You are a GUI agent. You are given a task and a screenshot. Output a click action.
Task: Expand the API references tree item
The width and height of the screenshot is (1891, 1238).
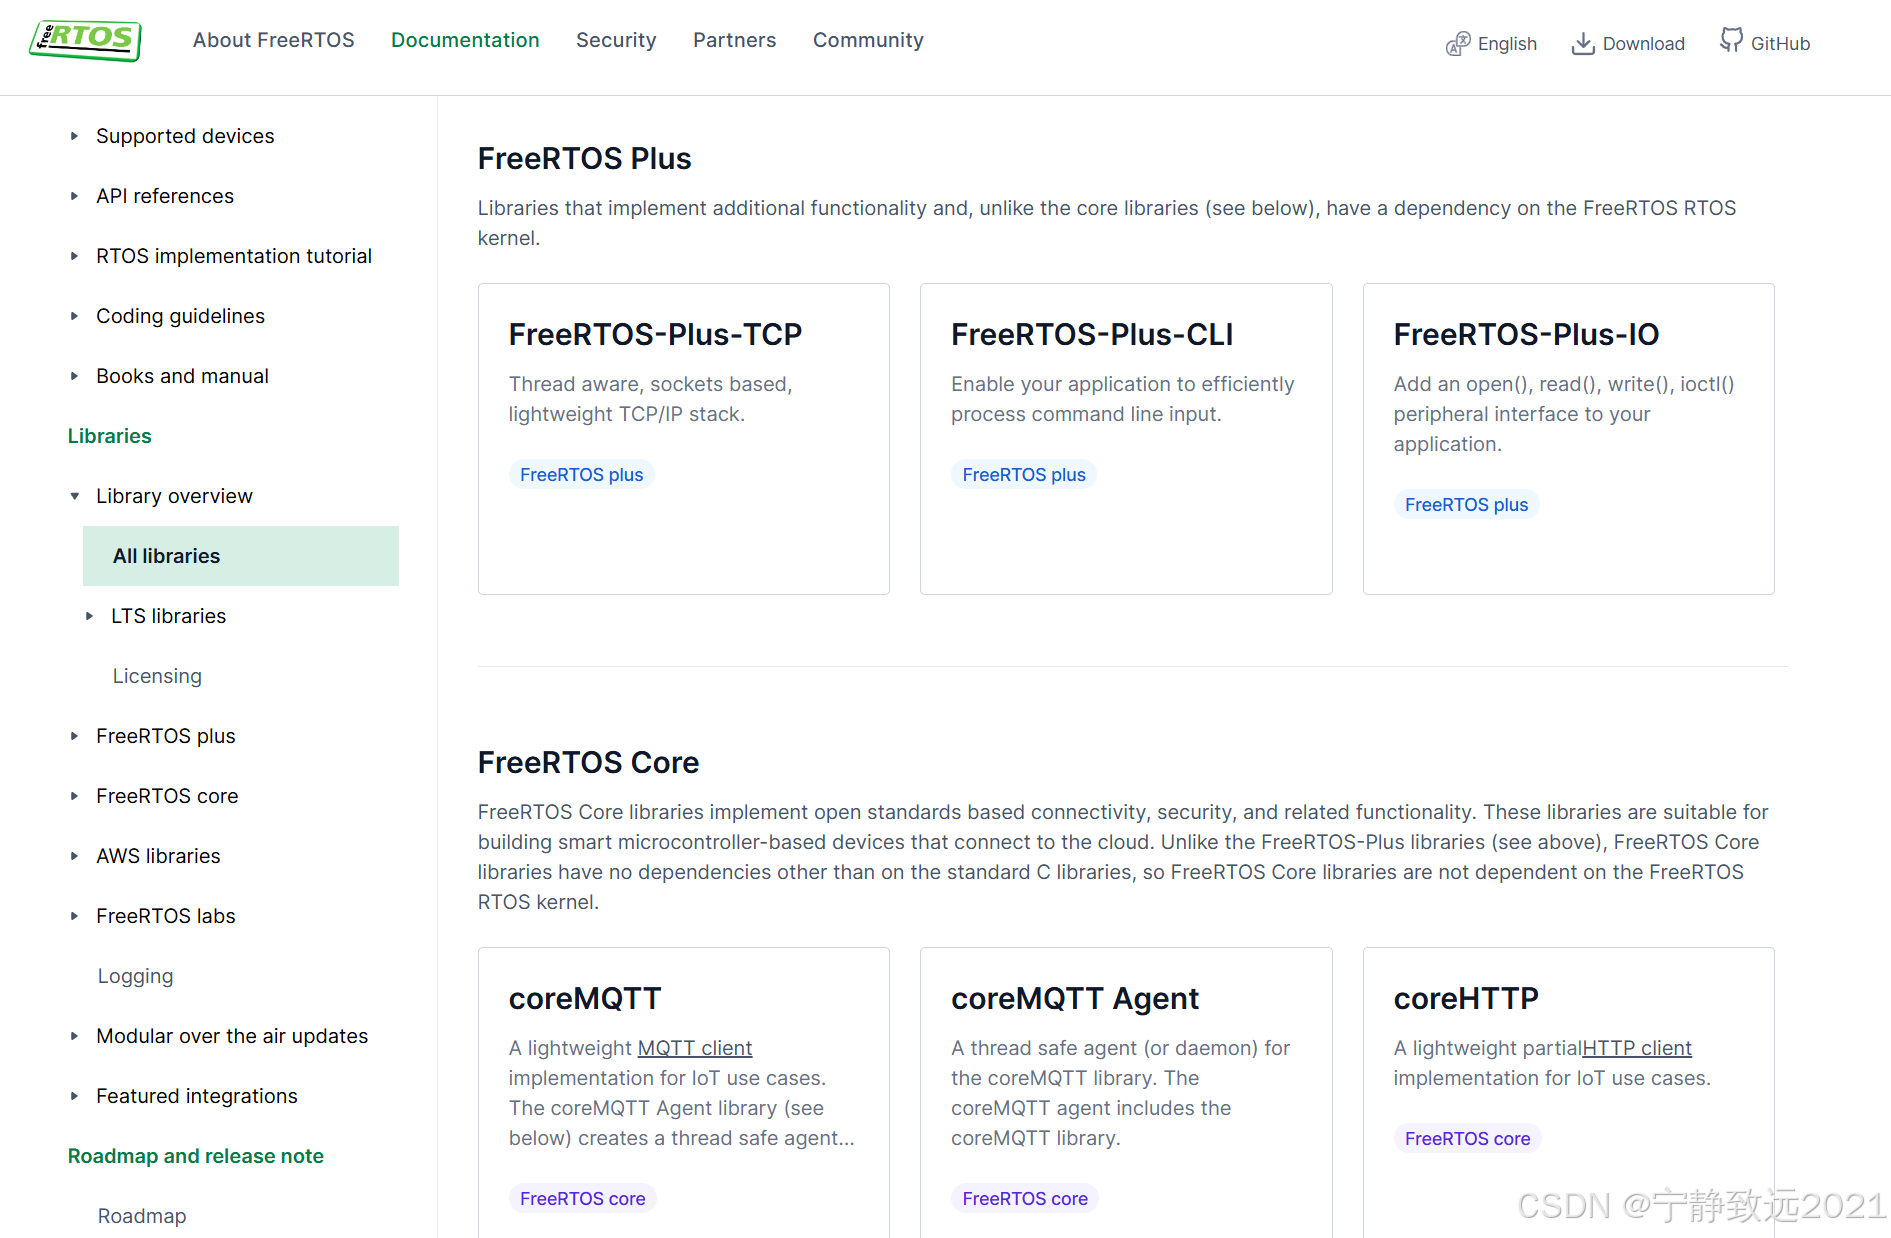(x=74, y=196)
